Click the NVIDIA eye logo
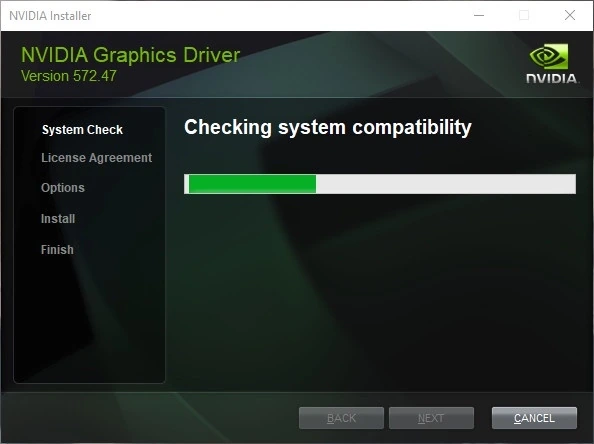The width and height of the screenshot is (594, 444). (x=549, y=56)
